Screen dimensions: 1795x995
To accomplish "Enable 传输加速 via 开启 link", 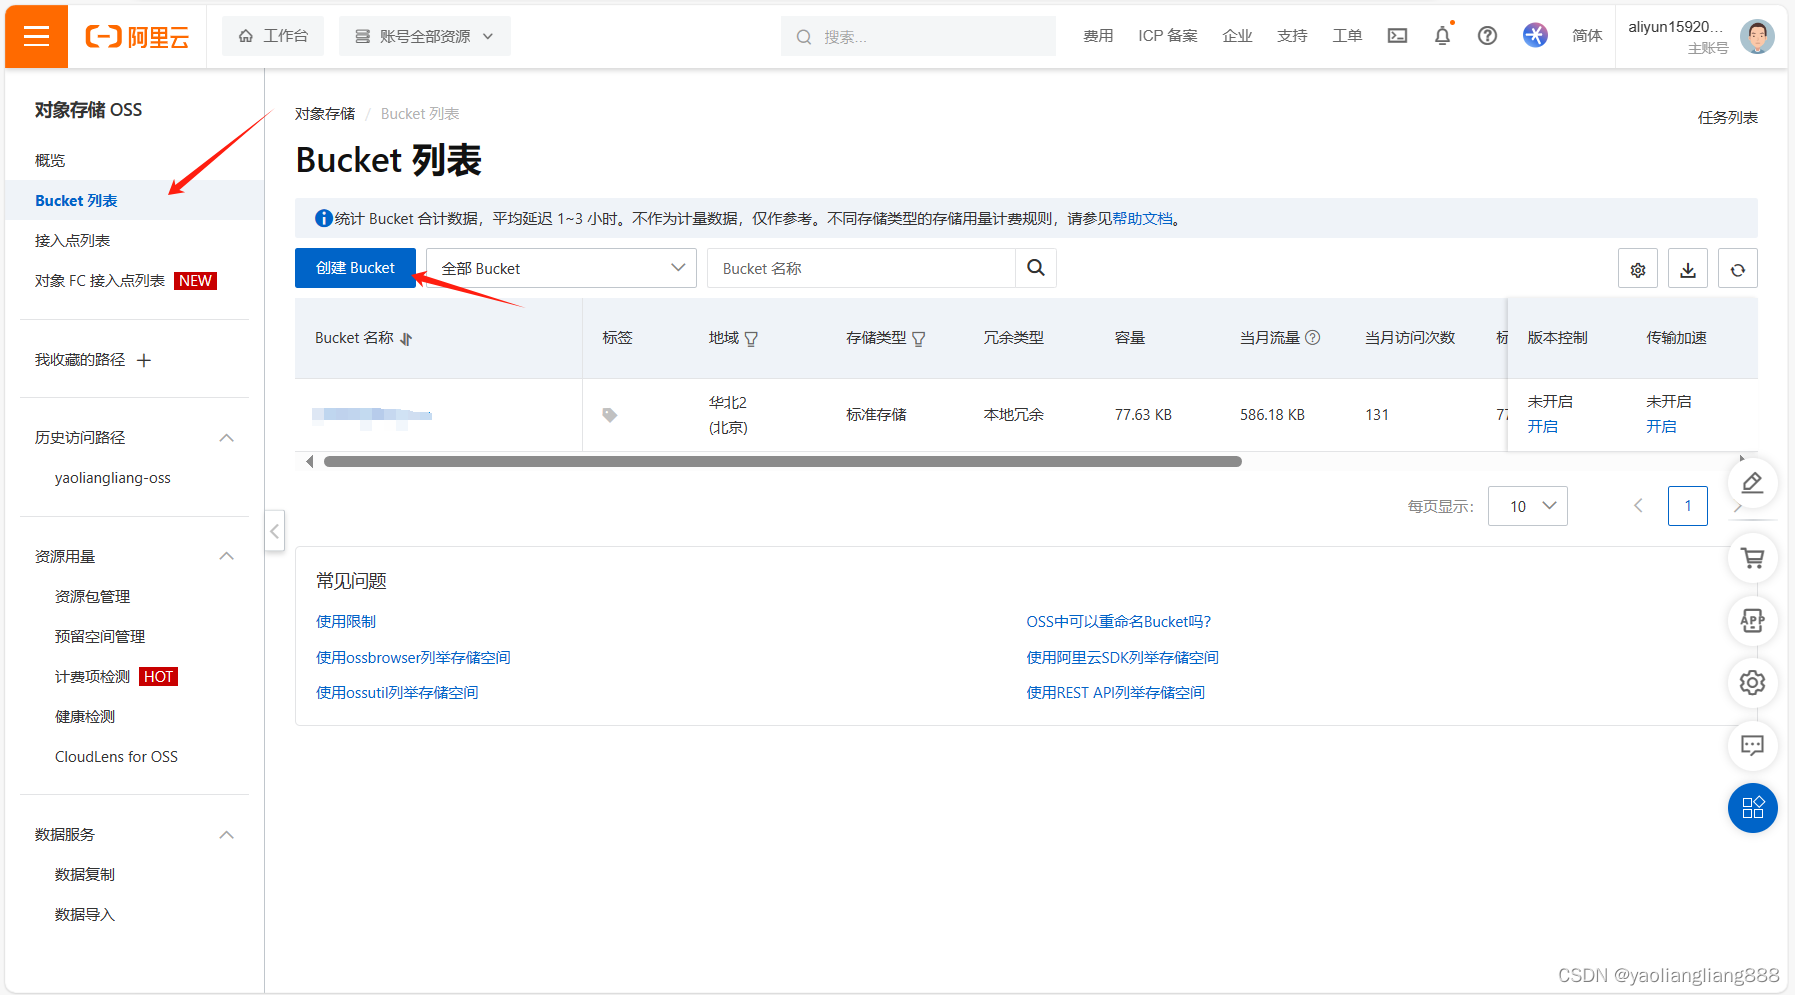I will coord(1661,426).
